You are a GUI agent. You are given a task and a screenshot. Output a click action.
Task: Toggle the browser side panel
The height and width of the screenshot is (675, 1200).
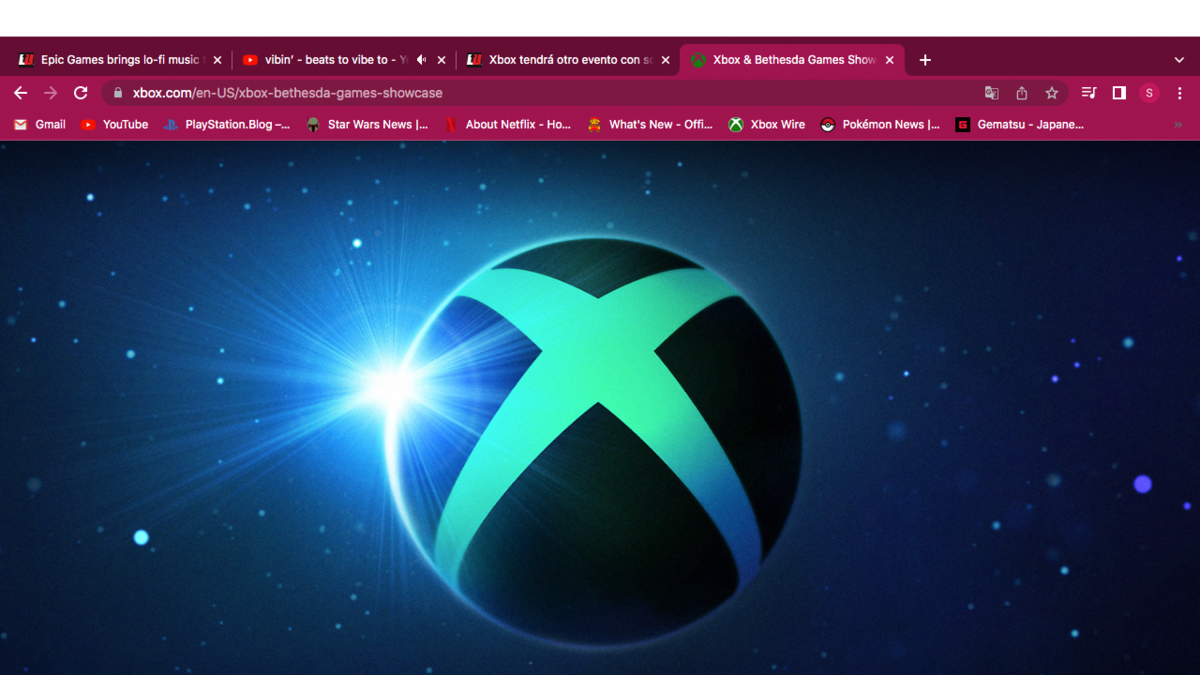(x=1119, y=93)
